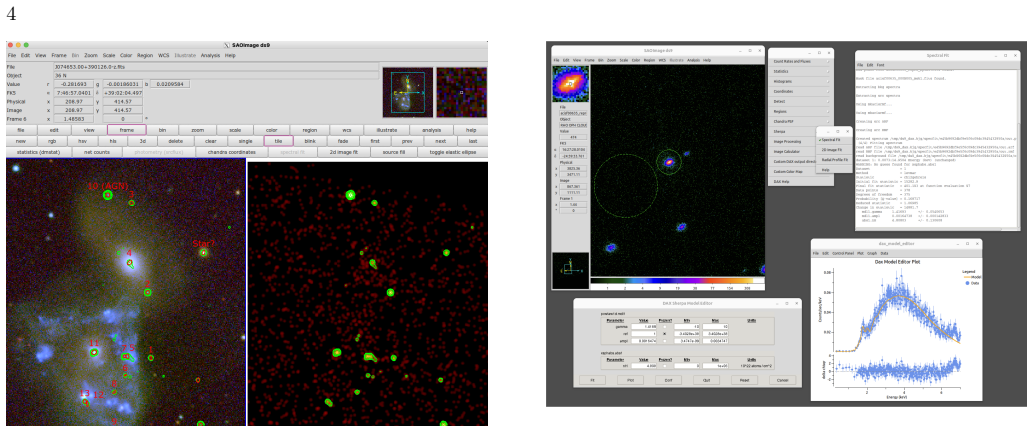This screenshot has width=1033, height=426.
Task: Open the Region menu in the left ds9 menu bar
Action: click(x=145, y=55)
